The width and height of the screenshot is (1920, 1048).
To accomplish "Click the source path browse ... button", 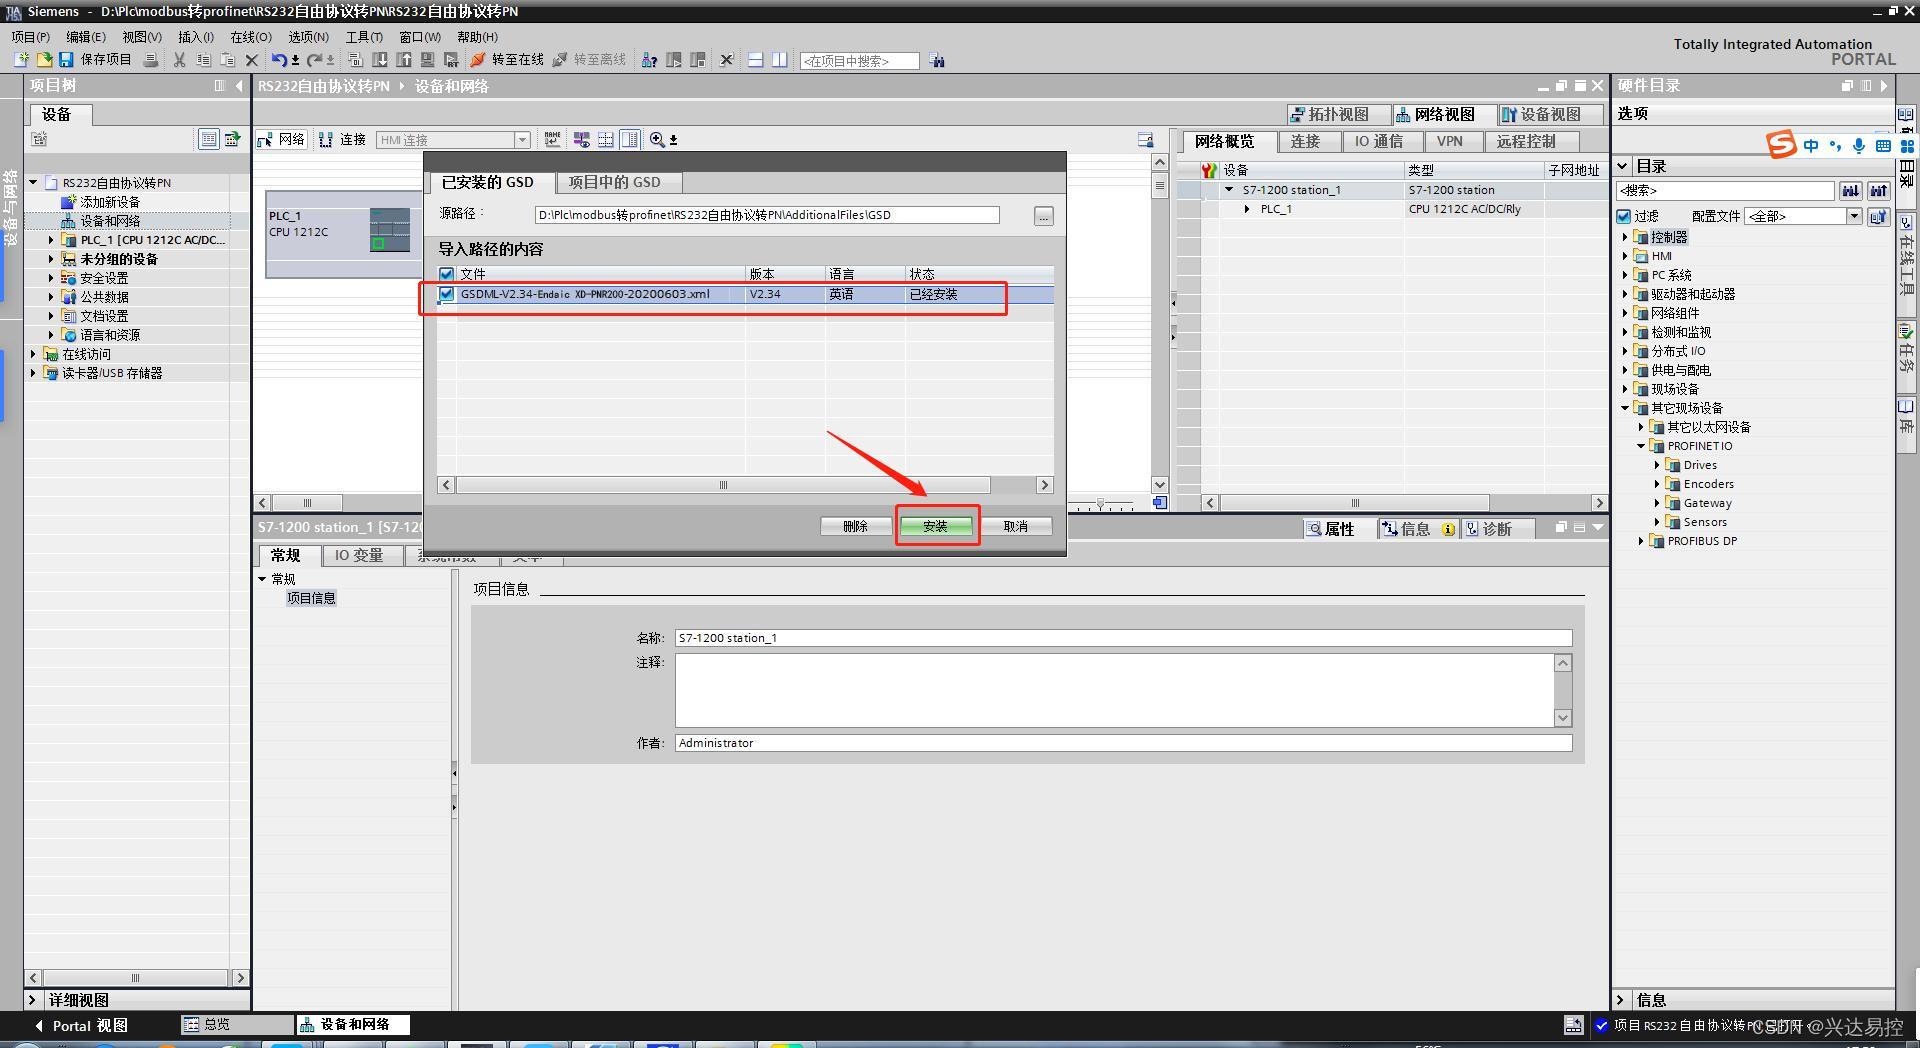I will coord(1043,216).
